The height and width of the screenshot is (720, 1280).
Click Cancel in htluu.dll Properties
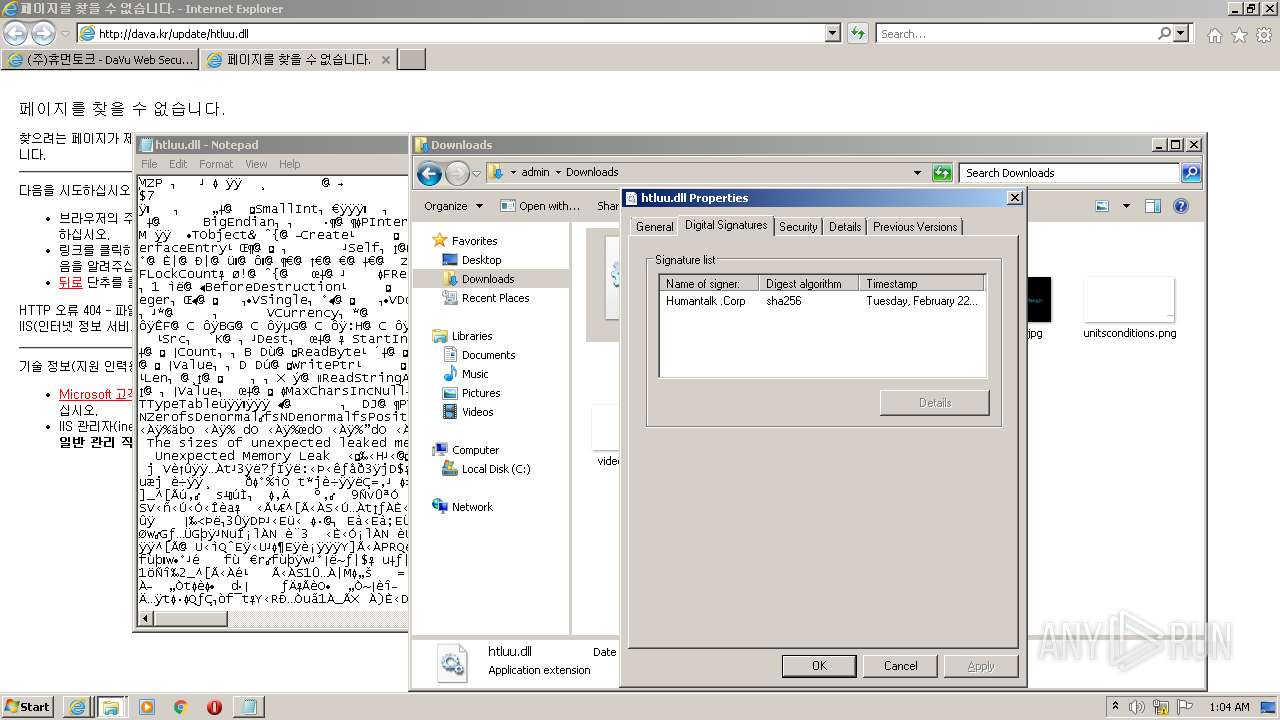[x=900, y=666]
